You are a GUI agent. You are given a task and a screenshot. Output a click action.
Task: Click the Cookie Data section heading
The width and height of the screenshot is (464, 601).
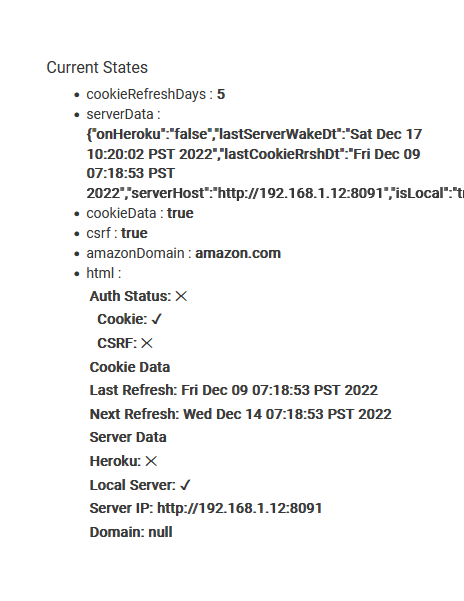pyautogui.click(x=130, y=367)
